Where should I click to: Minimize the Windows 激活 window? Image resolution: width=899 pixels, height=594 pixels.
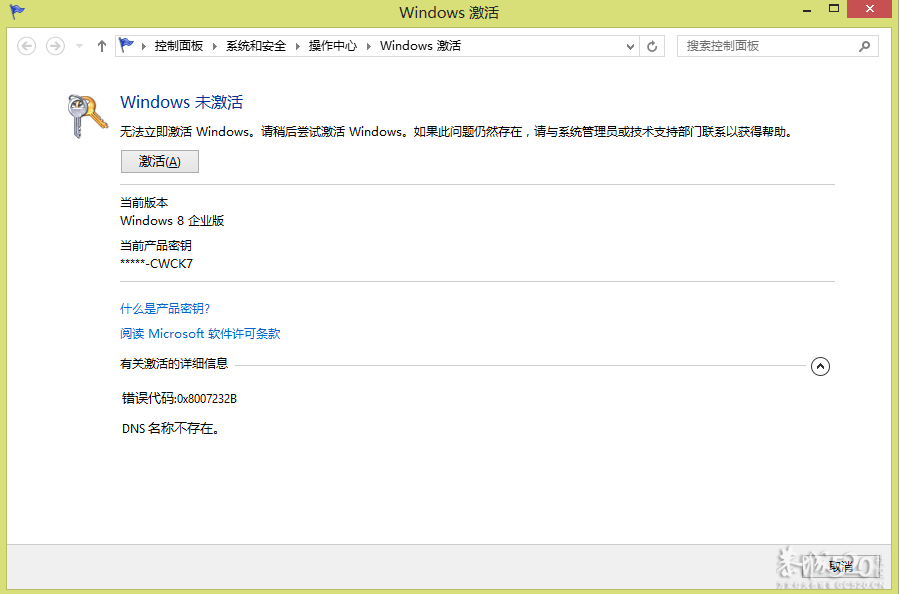(807, 10)
